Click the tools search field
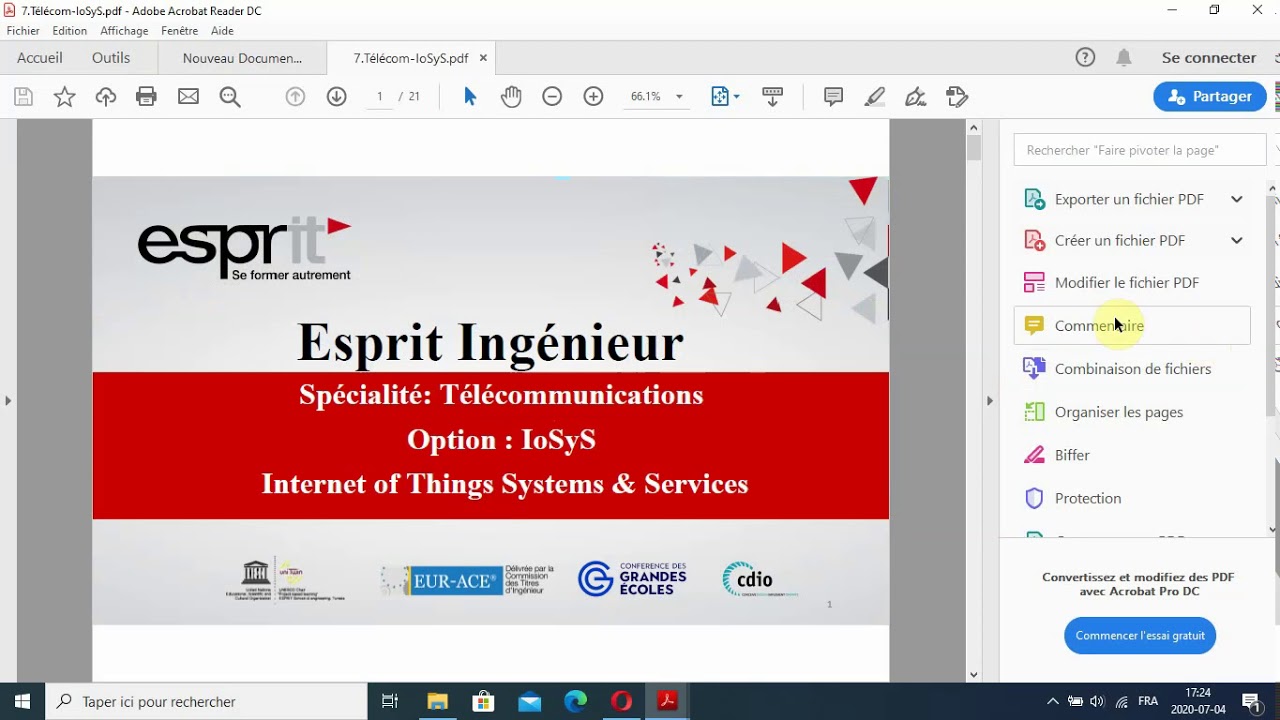 [x=1140, y=150]
